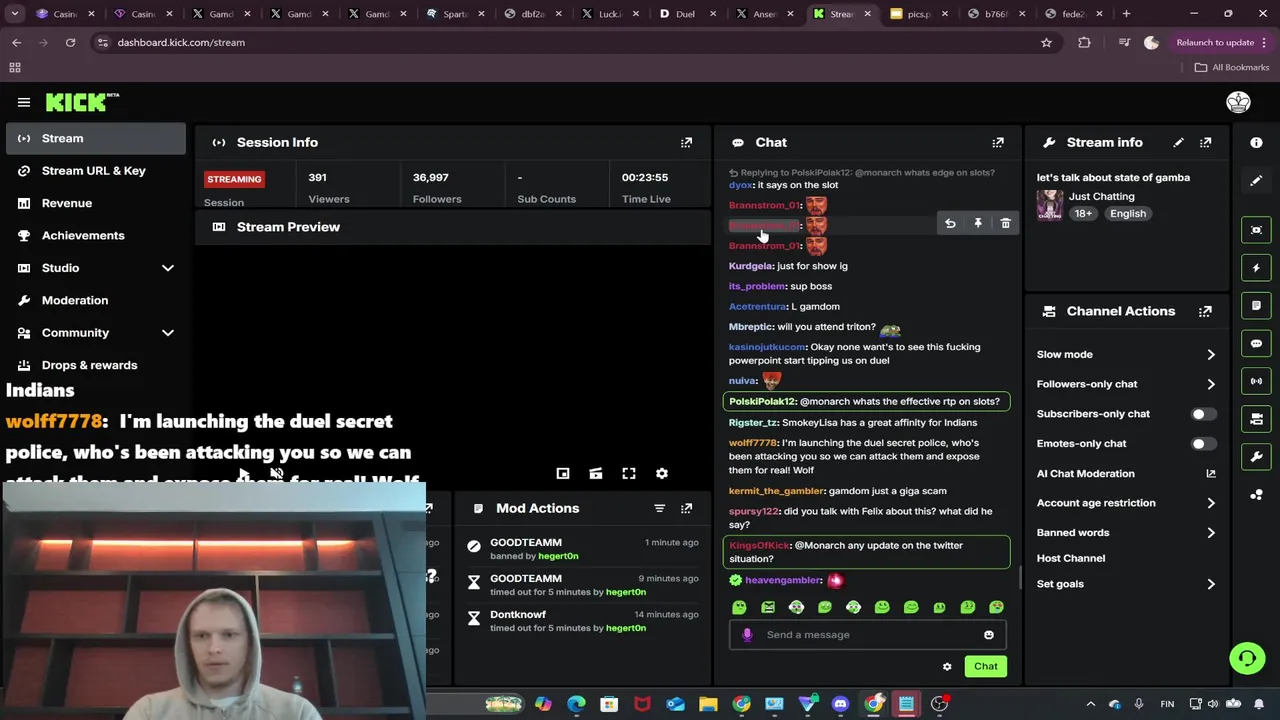Click the Just Chatting category thumbnail
1280x720 pixels.
(1050, 205)
